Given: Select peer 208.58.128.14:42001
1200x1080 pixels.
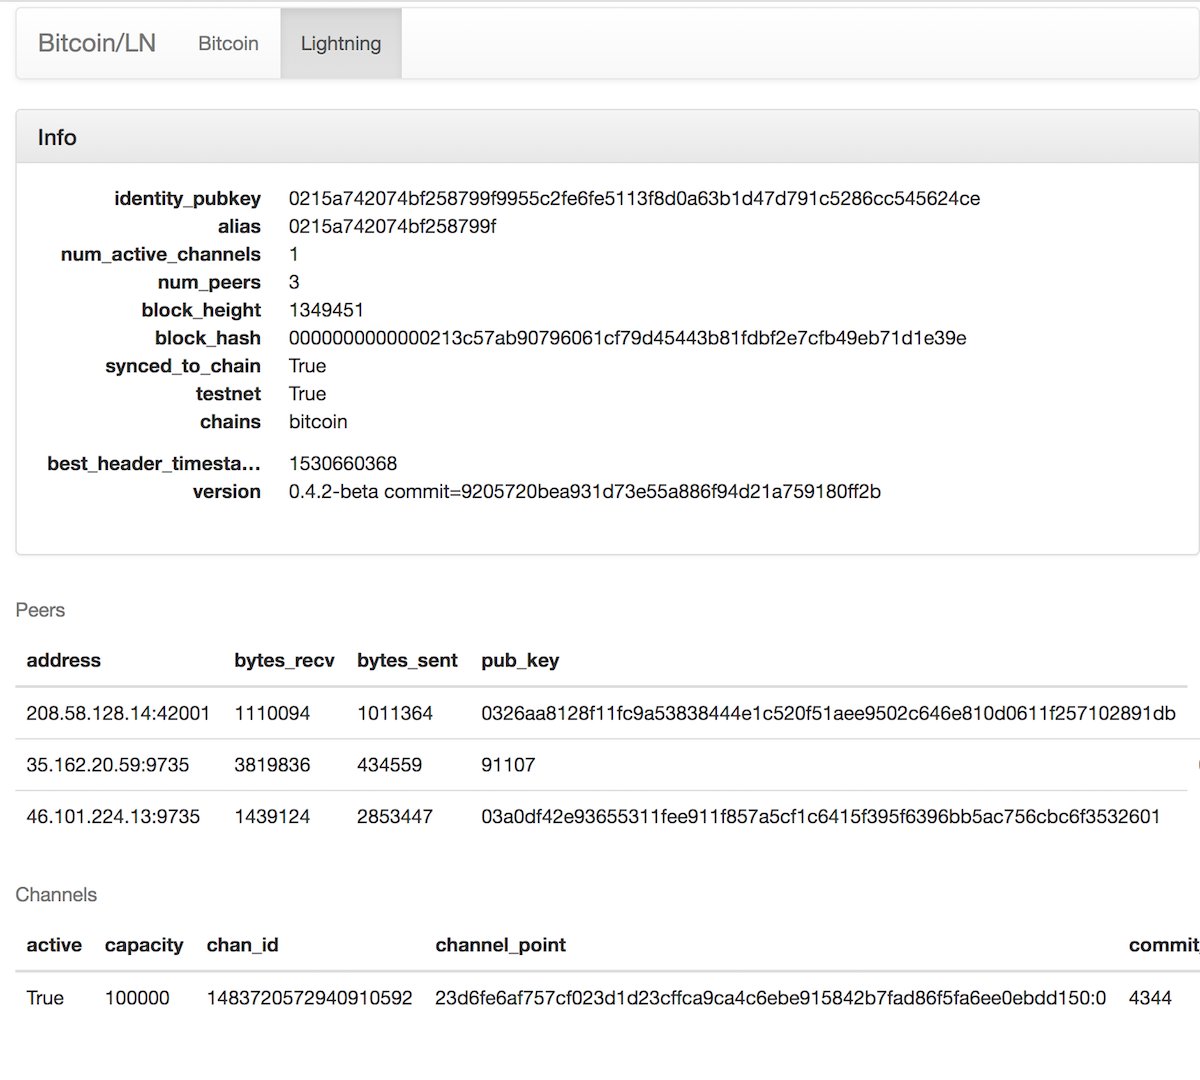Looking at the screenshot, I should pyautogui.click(x=117, y=713).
